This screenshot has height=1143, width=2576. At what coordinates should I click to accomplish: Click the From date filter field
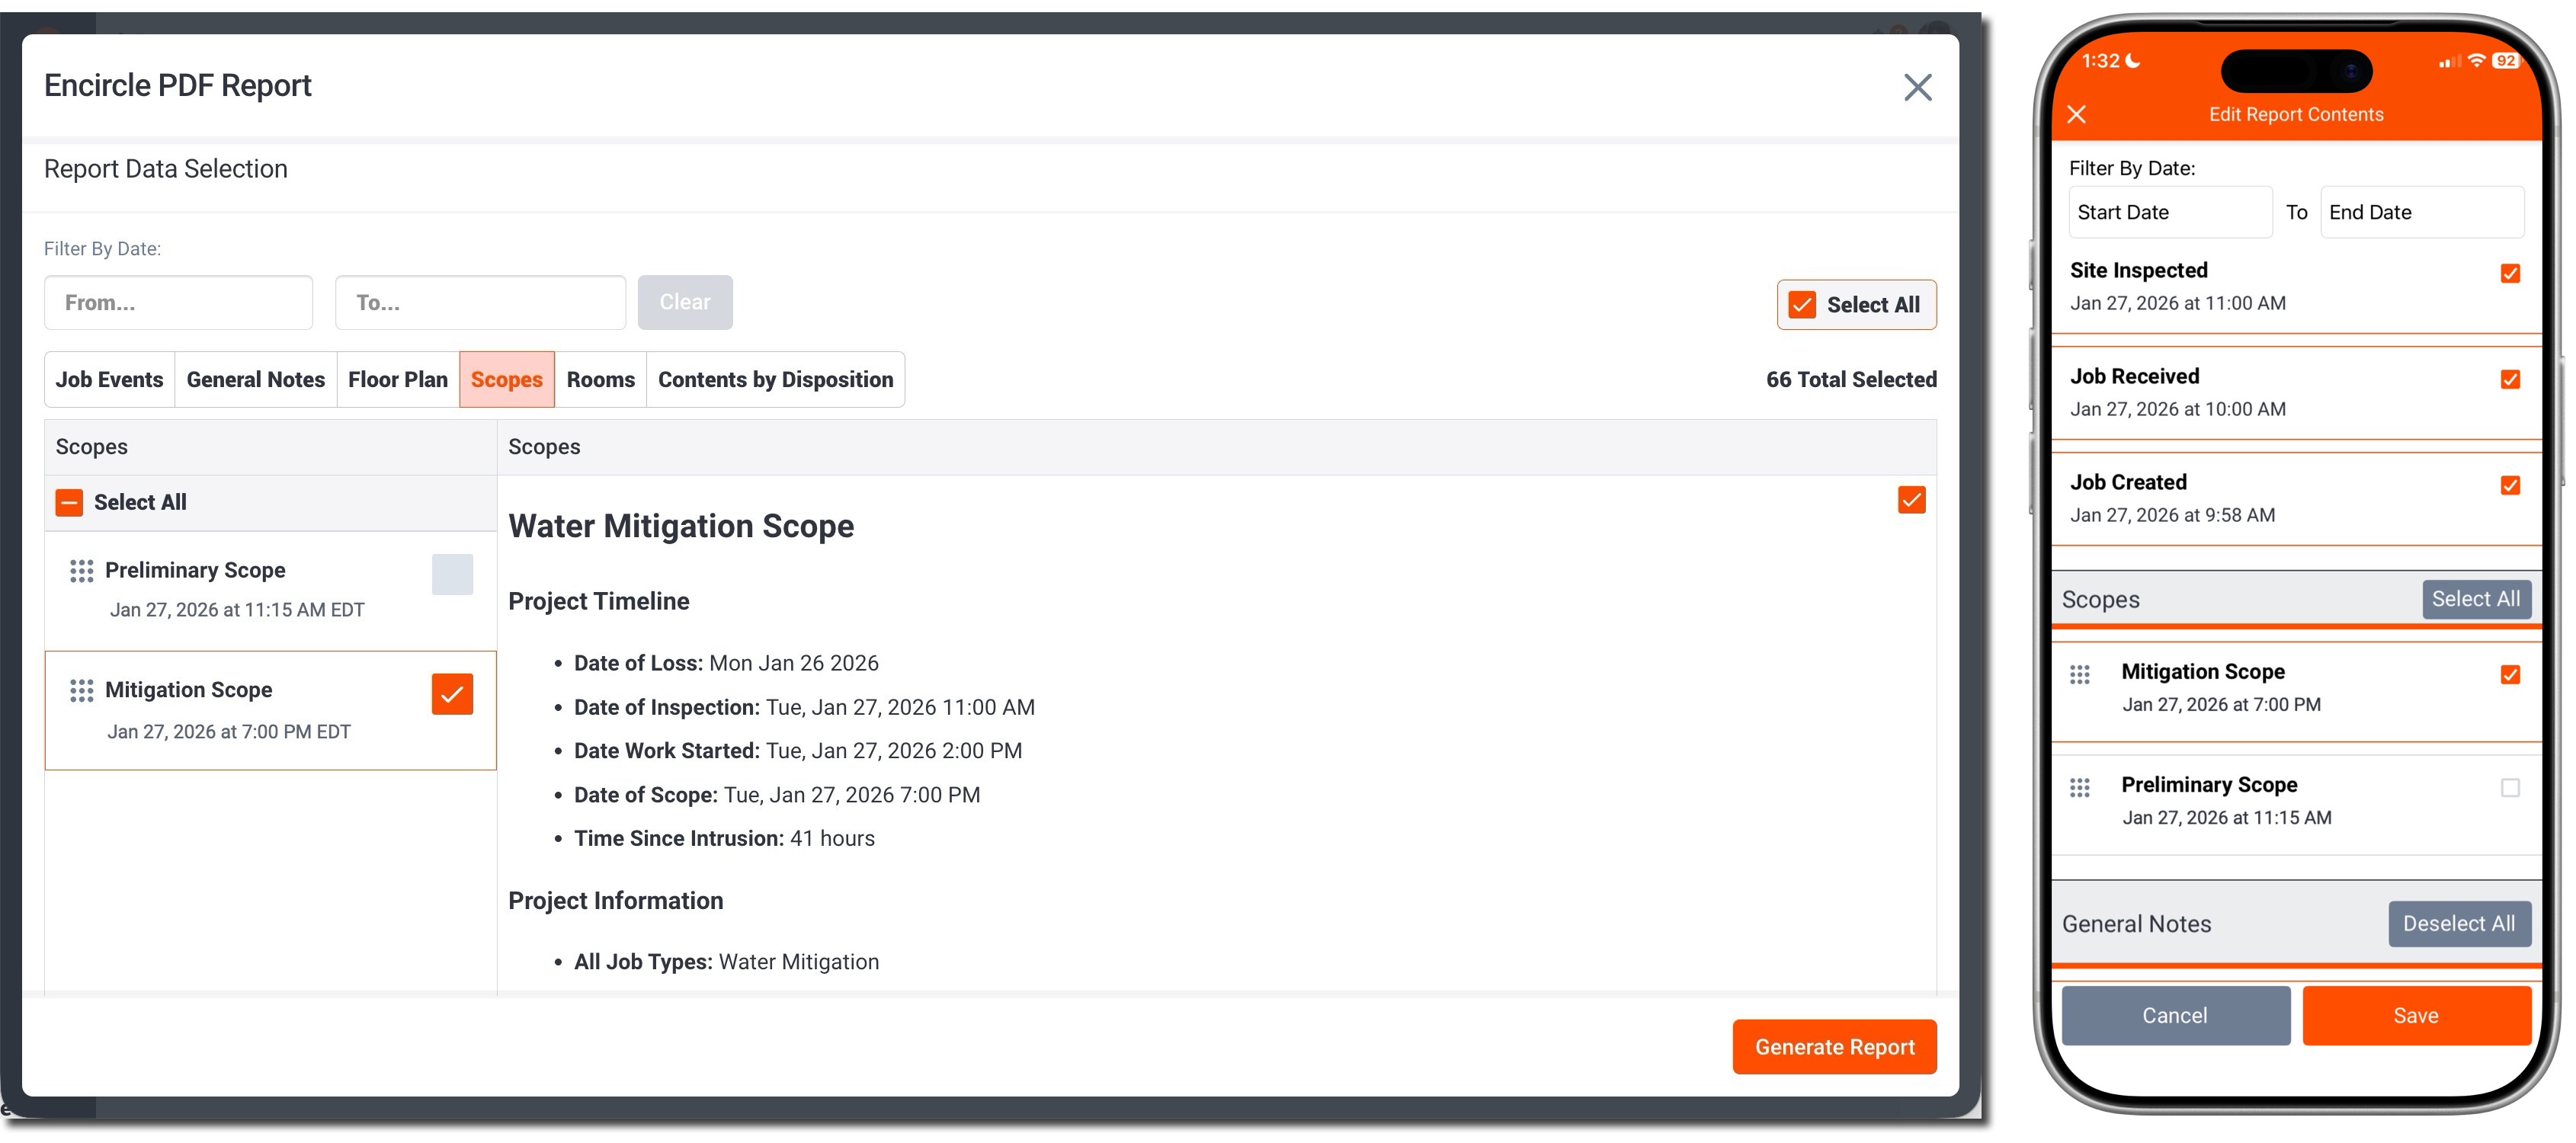[178, 302]
